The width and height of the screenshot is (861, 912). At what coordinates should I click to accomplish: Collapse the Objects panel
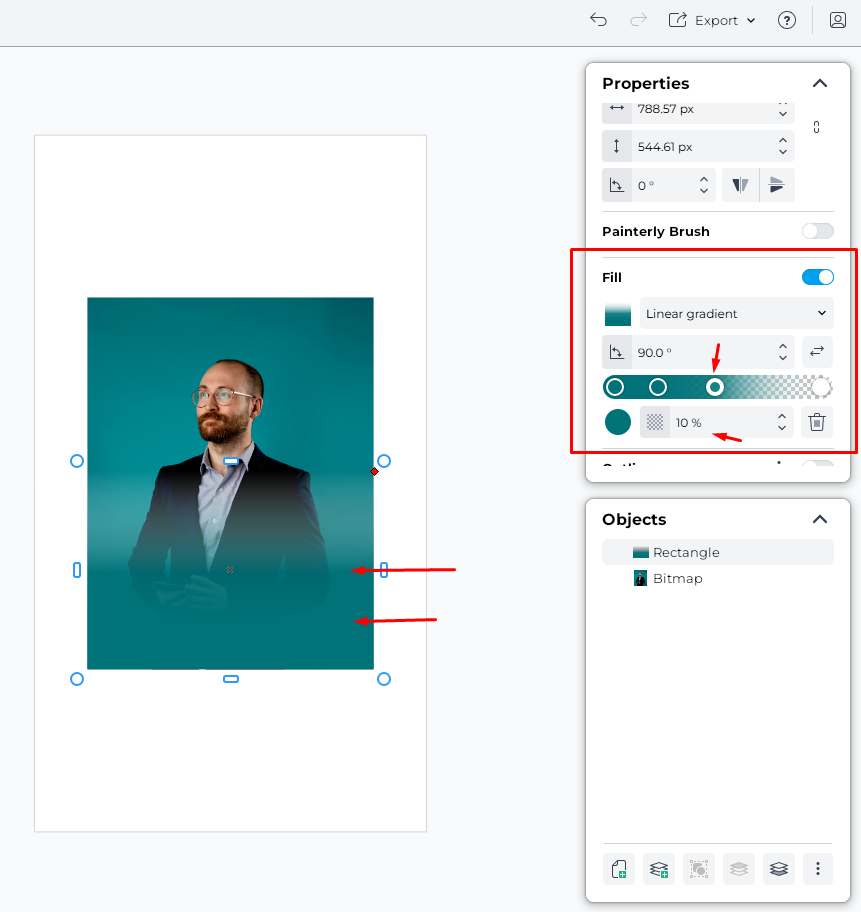click(819, 520)
